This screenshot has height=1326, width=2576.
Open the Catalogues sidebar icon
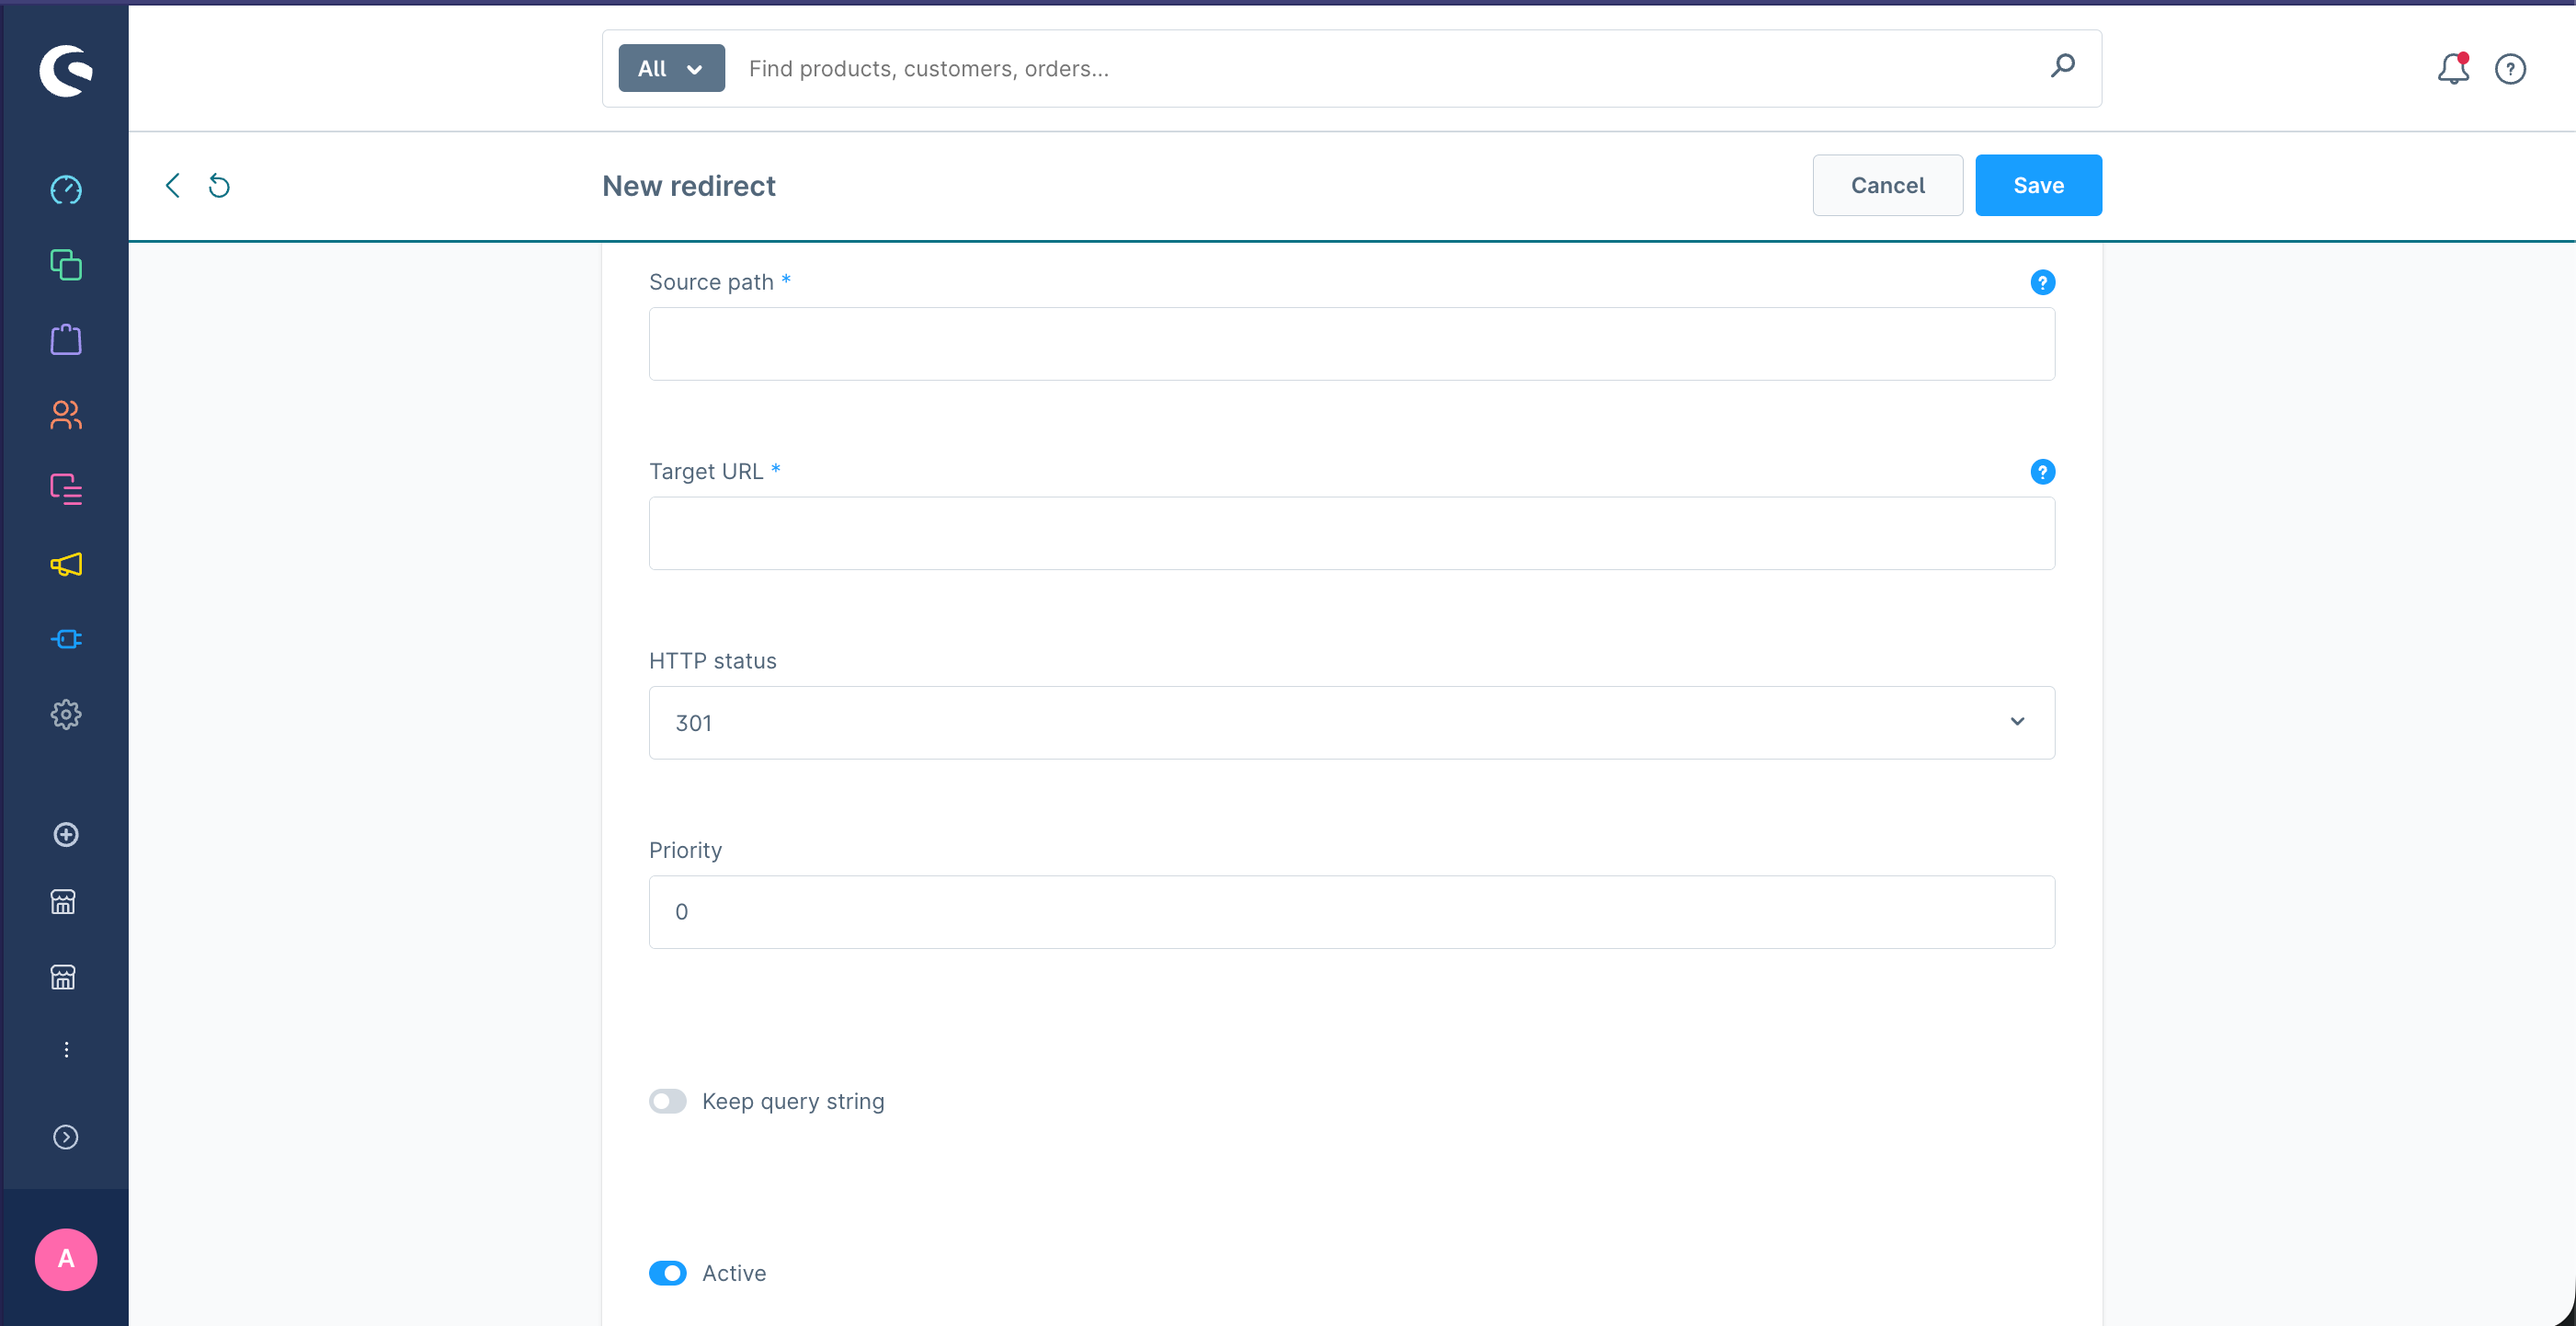pyautogui.click(x=66, y=265)
